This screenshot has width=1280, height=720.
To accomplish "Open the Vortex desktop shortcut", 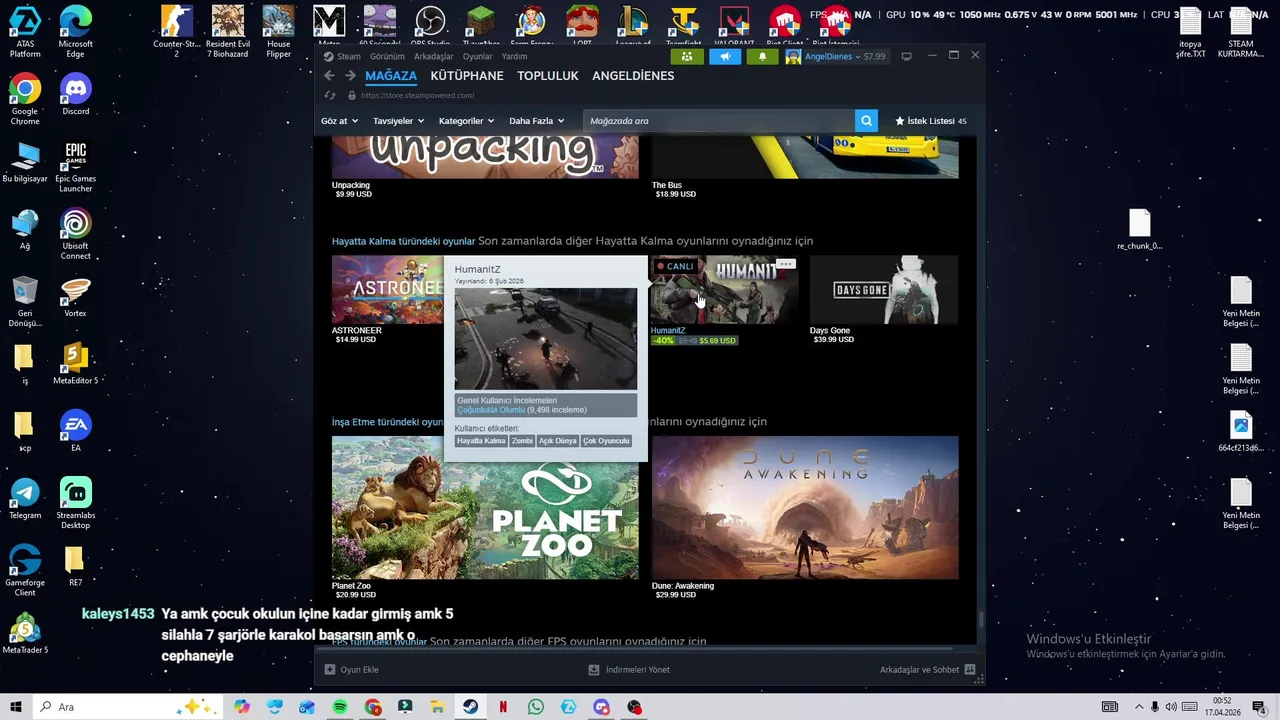I will (x=75, y=297).
